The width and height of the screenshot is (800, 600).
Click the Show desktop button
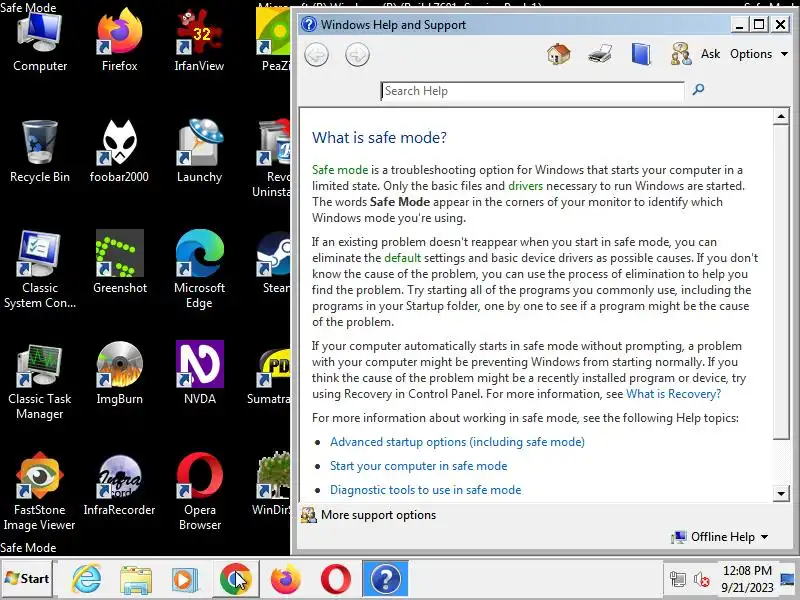coord(789,579)
